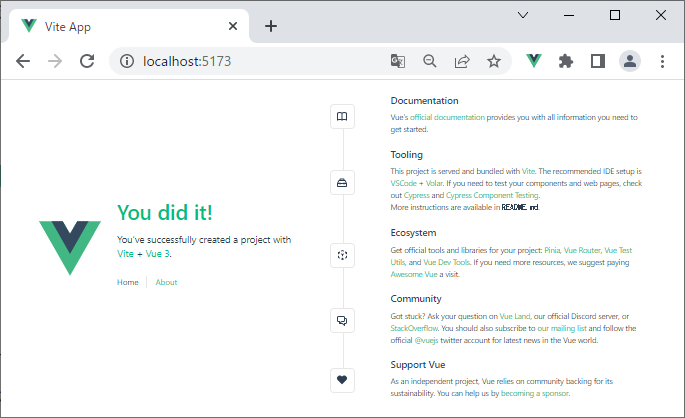The image size is (685, 418).
Task: Click the Ecosystem icon
Action: pyautogui.click(x=342, y=255)
